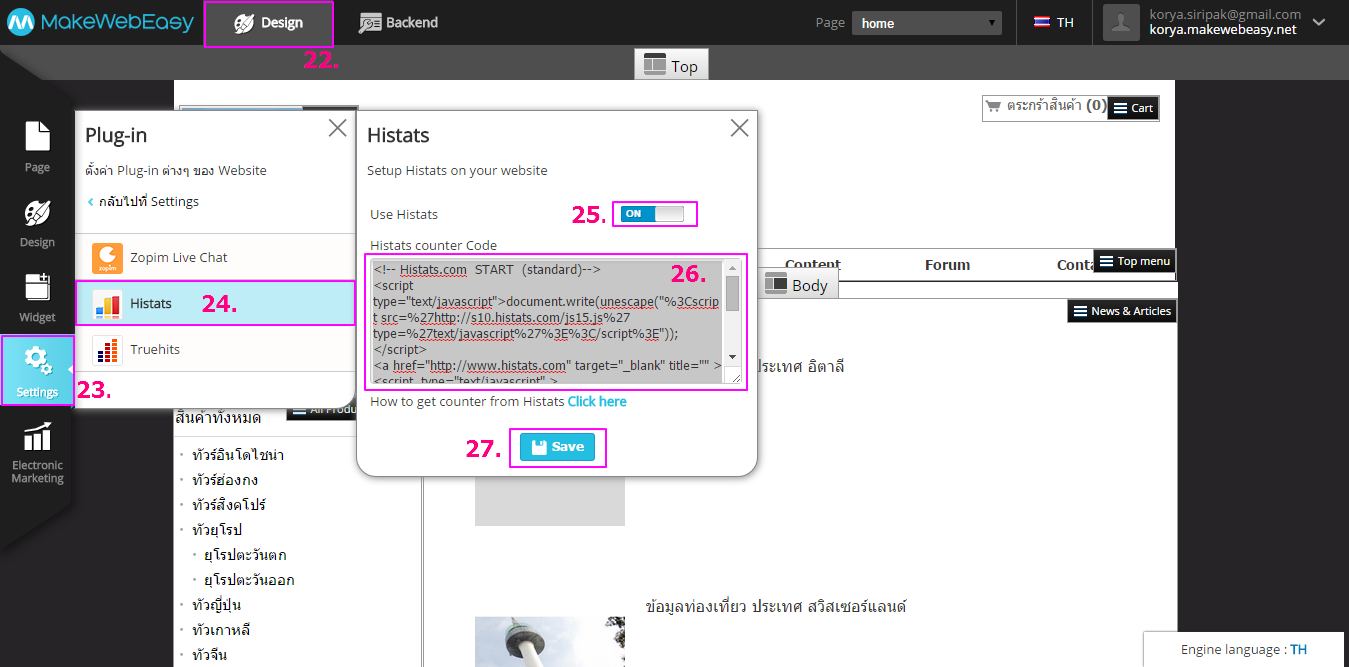Open the Histats 'Click here' link
The image size is (1349, 667).
[597, 401]
